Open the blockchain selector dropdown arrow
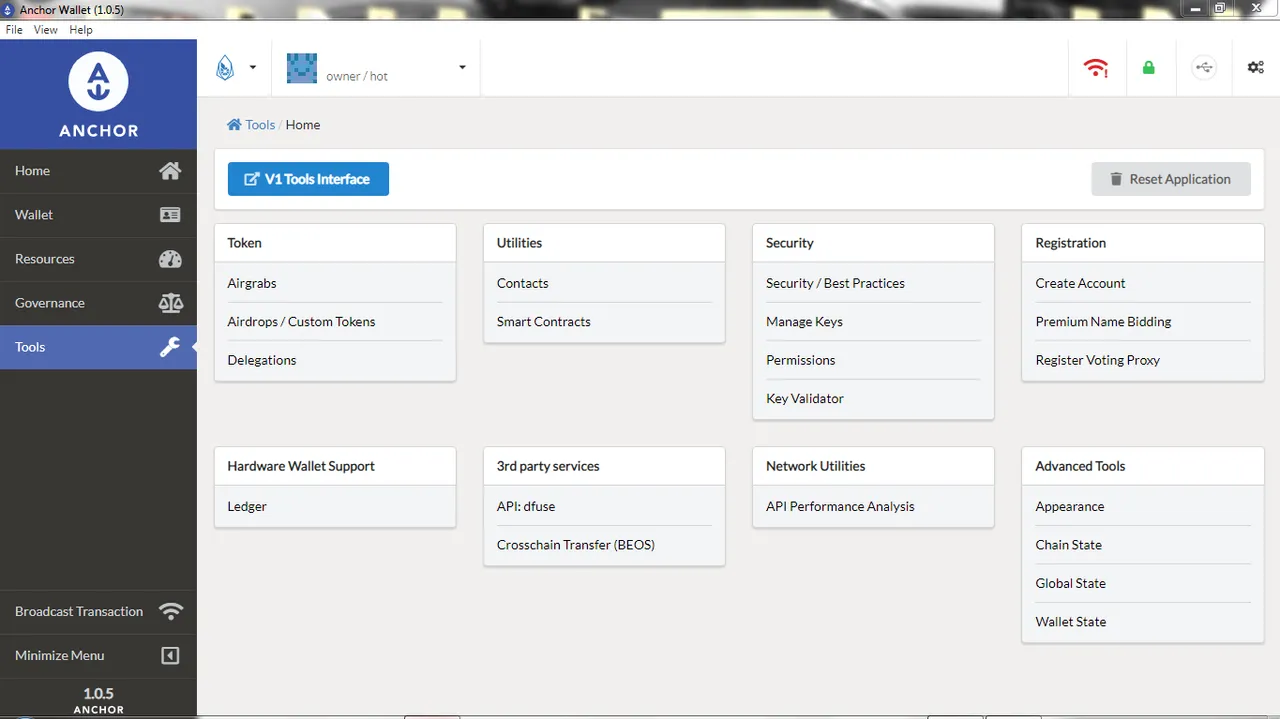Image resolution: width=1280 pixels, height=719 pixels. tap(253, 68)
